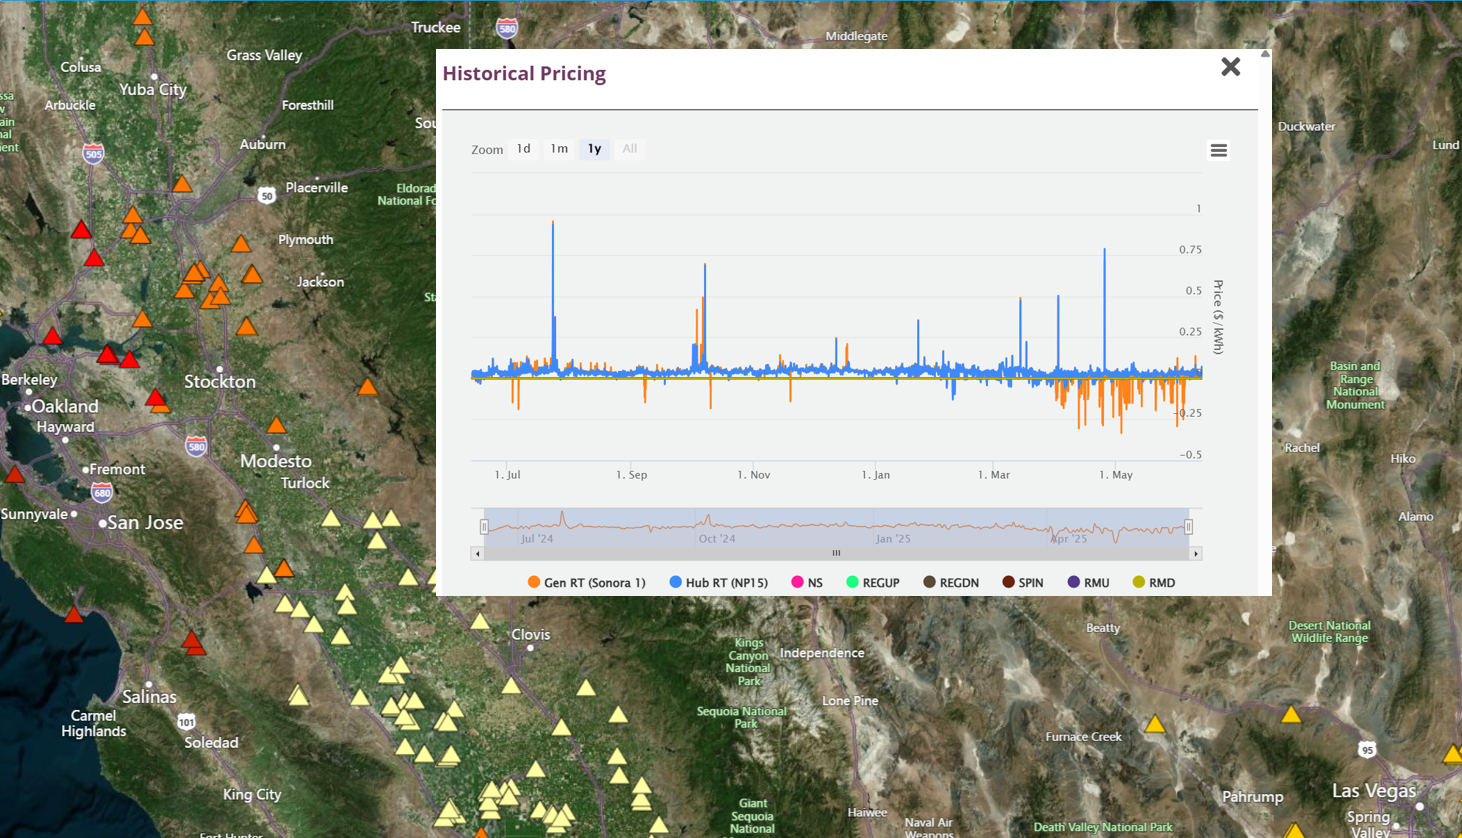
Task: Select the orange triangle marker east of Stockton
Action: click(368, 387)
